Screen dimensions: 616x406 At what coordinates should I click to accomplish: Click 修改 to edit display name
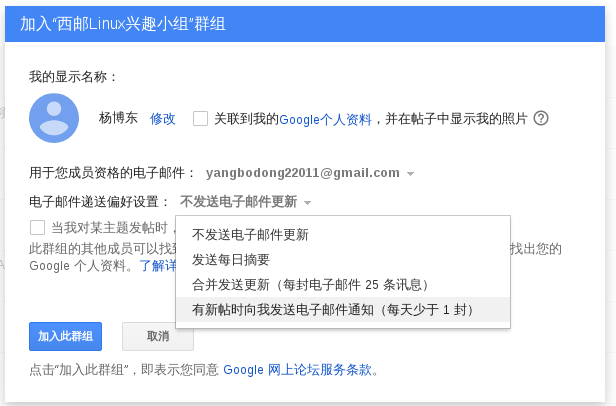click(162, 118)
